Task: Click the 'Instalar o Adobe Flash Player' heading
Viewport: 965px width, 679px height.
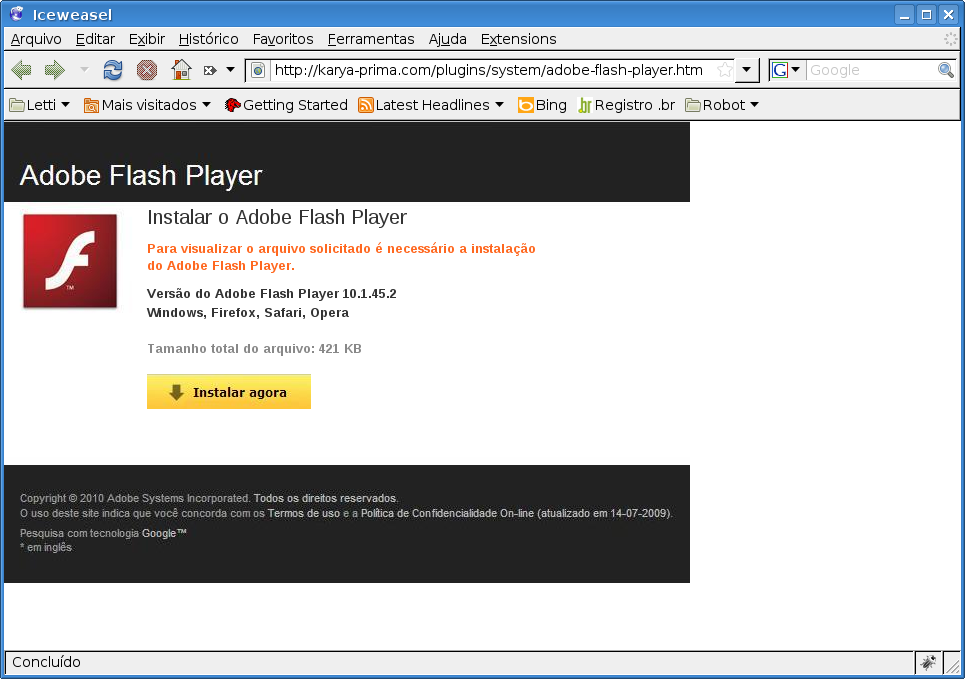Action: [277, 217]
